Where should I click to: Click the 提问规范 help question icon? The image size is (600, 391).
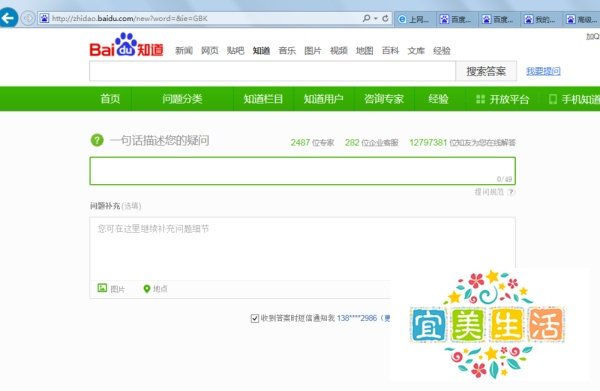pos(511,192)
